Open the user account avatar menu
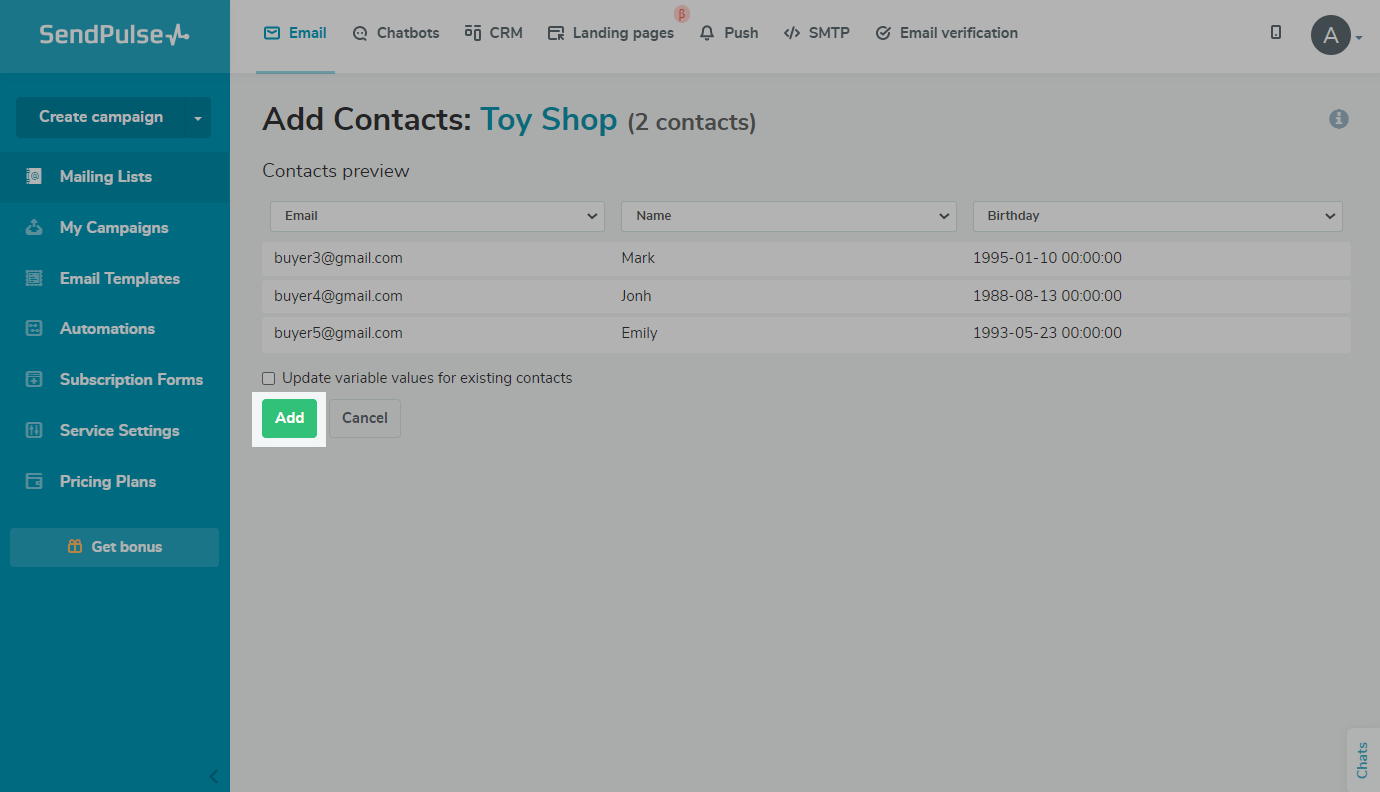The image size is (1380, 792). 1331,35
